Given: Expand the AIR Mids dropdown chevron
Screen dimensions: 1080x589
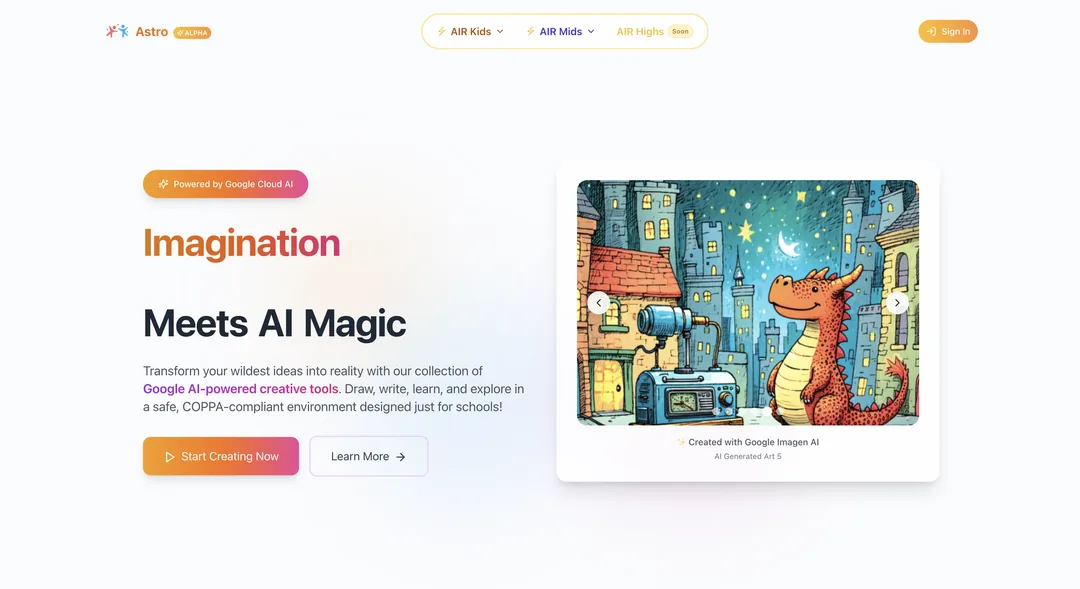Looking at the screenshot, I should (591, 32).
